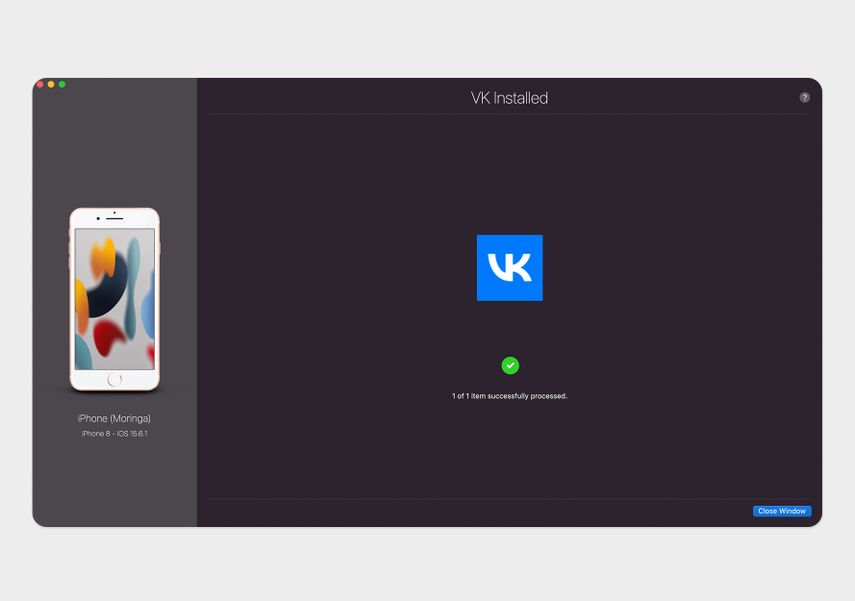The height and width of the screenshot is (601, 855).
Task: Click the 'iPhone (Moringa)' device name
Action: (115, 418)
